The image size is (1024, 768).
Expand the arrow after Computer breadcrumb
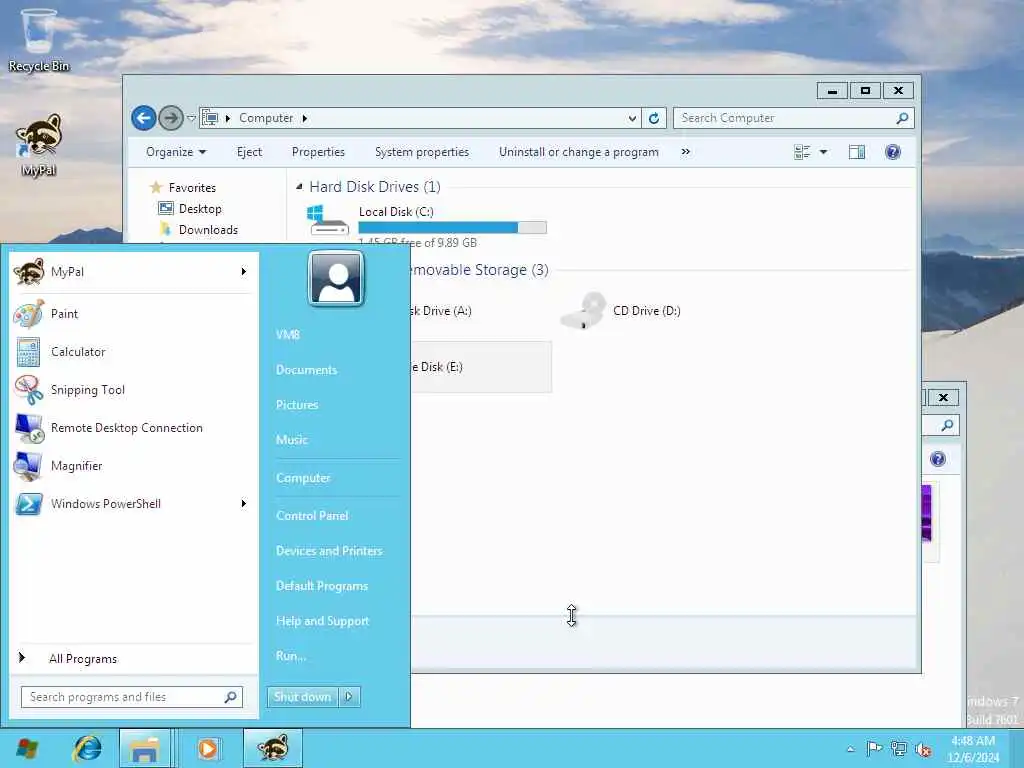[305, 118]
